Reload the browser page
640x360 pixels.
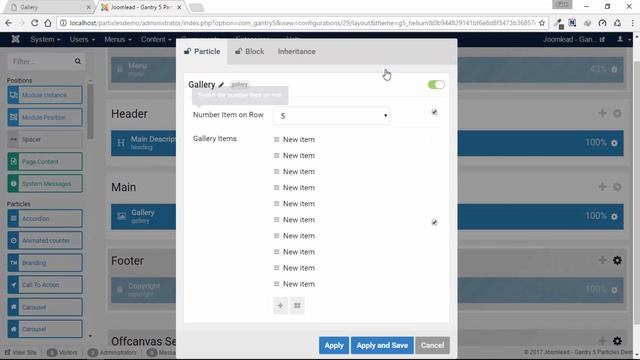click(x=35, y=23)
